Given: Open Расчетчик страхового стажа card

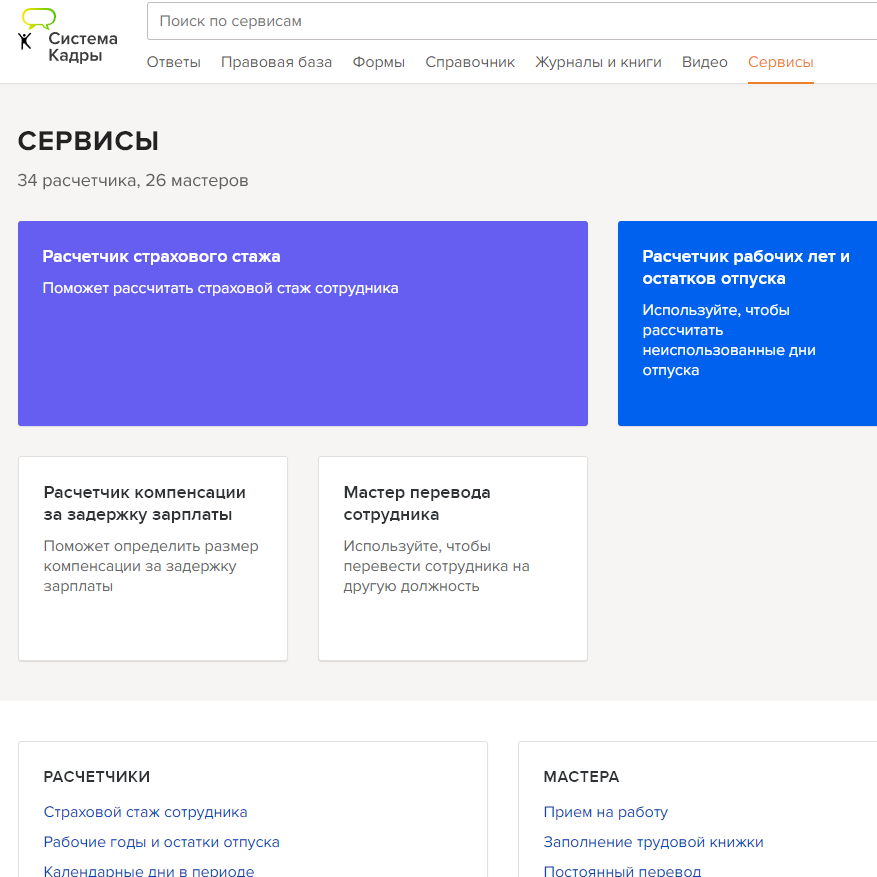Looking at the screenshot, I should tap(303, 323).
